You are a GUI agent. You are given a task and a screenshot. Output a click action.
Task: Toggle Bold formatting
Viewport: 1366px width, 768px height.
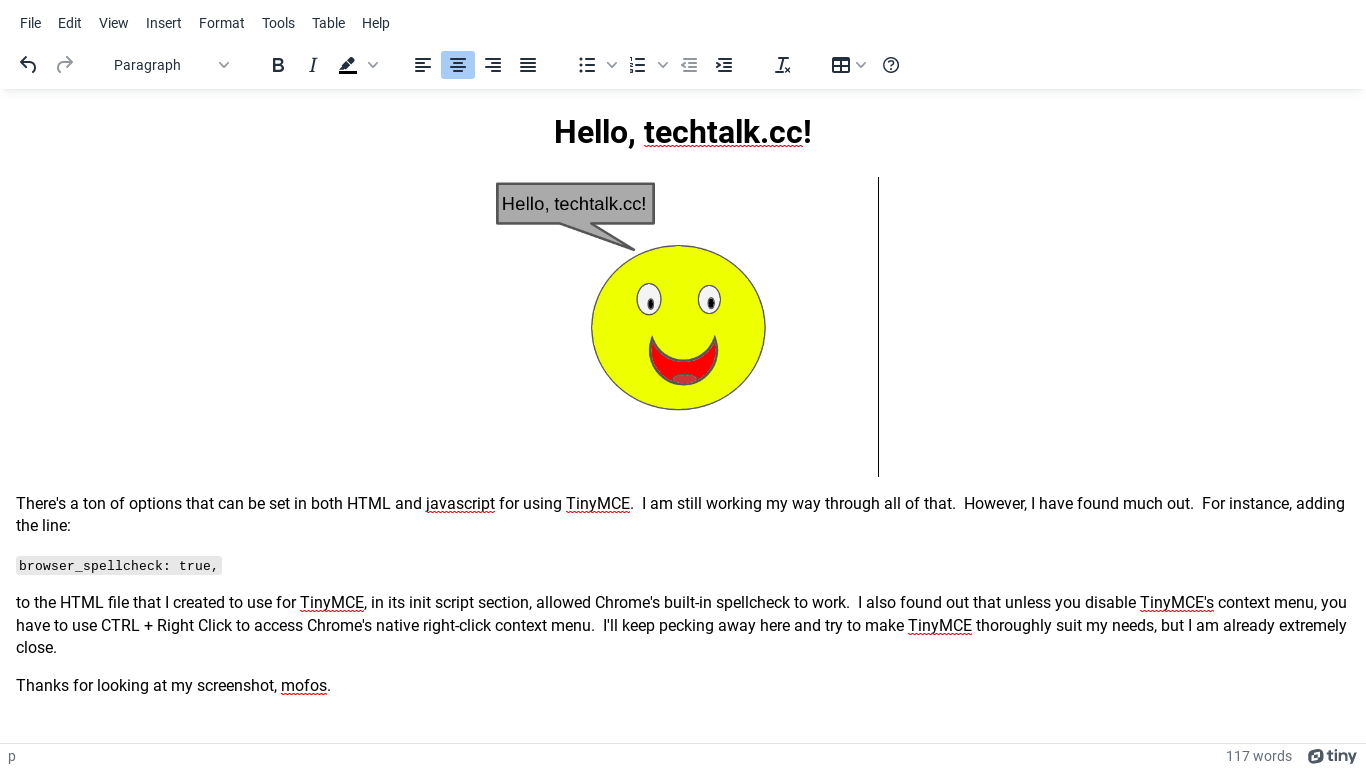pyautogui.click(x=278, y=65)
